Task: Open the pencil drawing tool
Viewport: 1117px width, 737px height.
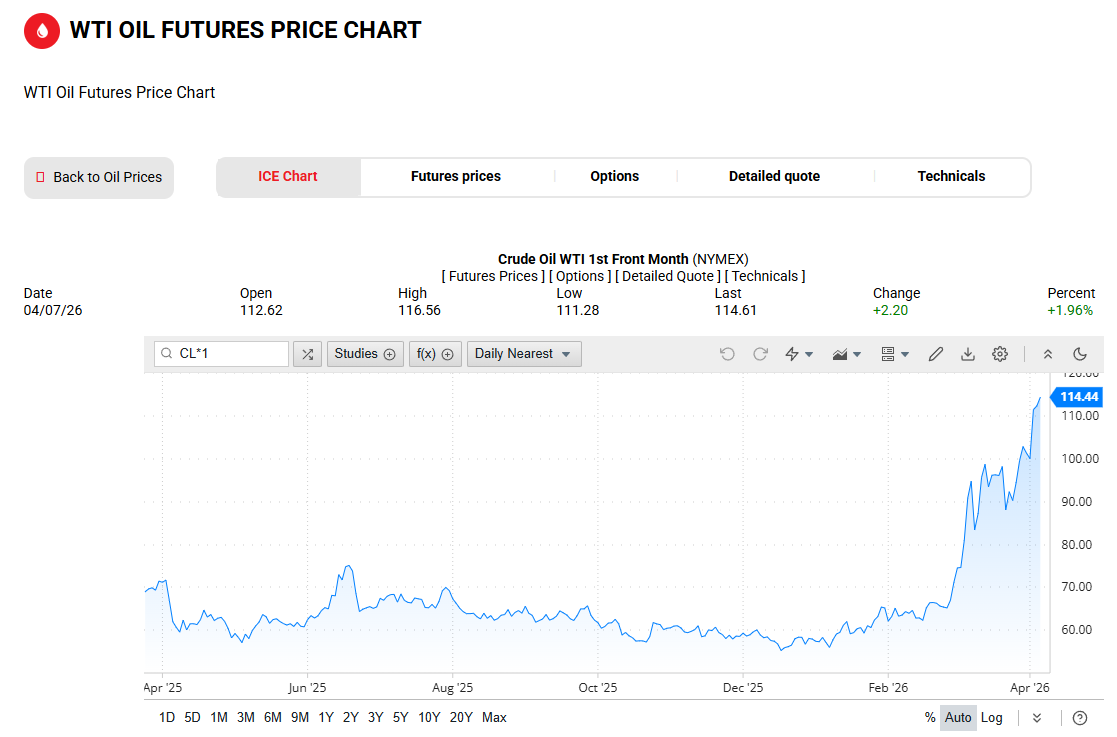Action: [x=936, y=354]
